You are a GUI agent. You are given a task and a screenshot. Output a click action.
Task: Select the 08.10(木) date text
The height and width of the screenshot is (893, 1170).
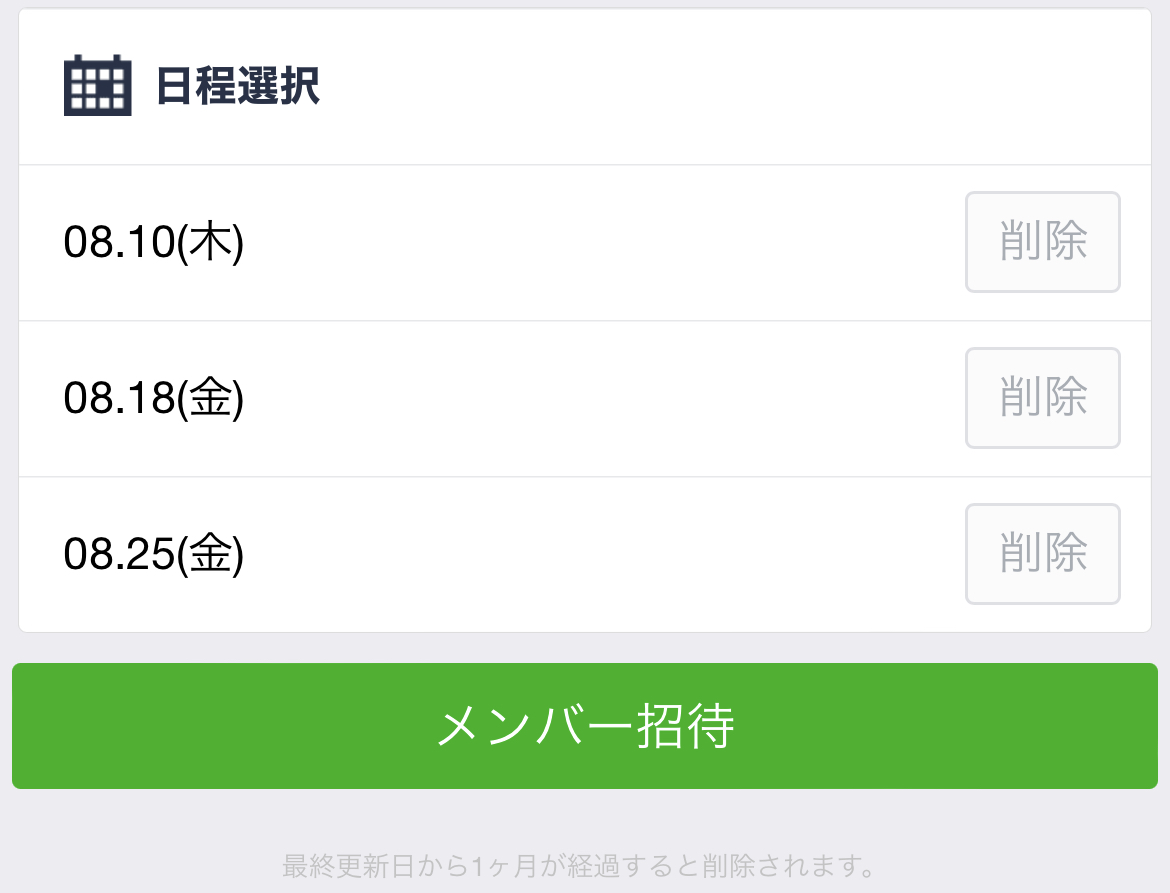pyautogui.click(x=154, y=242)
